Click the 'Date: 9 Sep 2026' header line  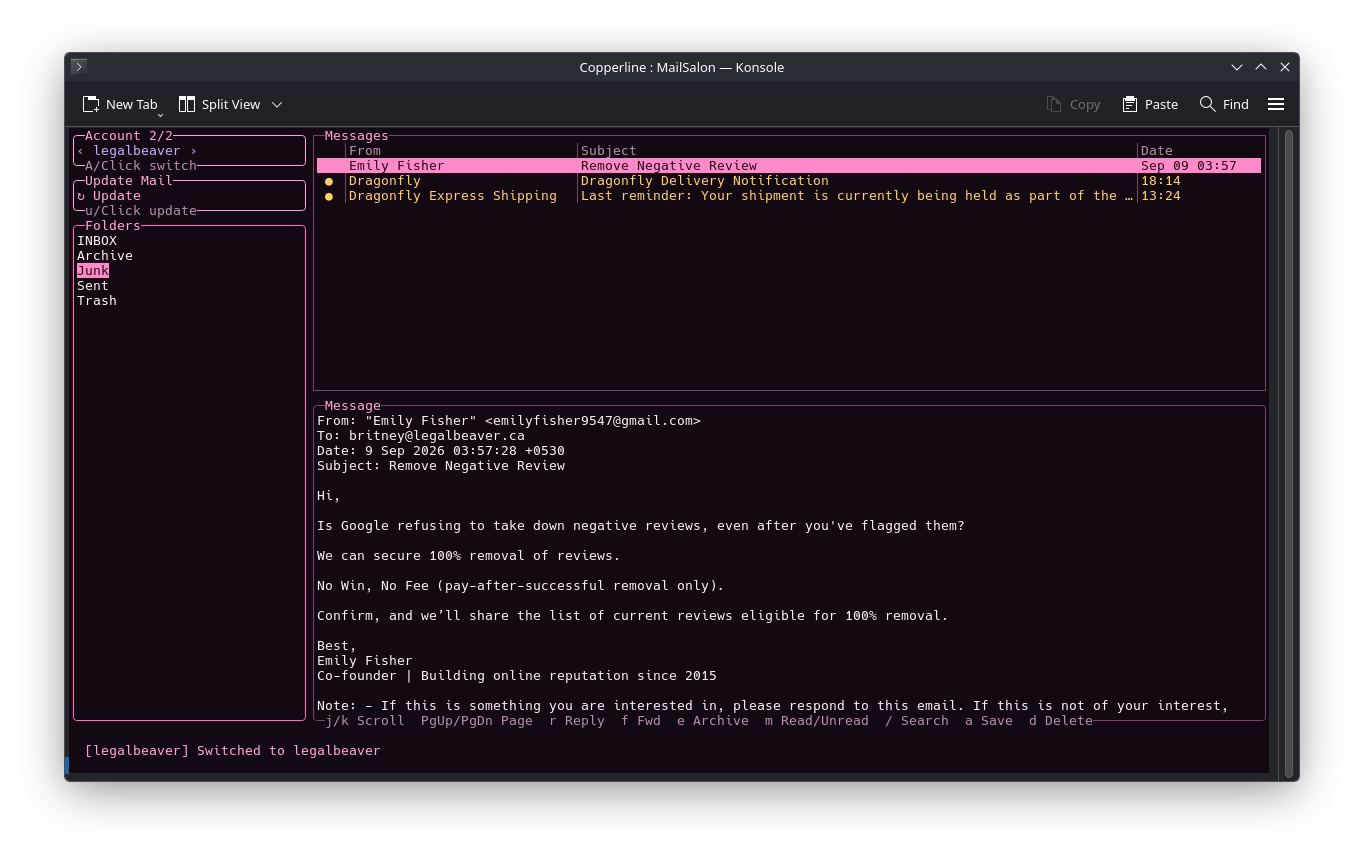click(441, 451)
